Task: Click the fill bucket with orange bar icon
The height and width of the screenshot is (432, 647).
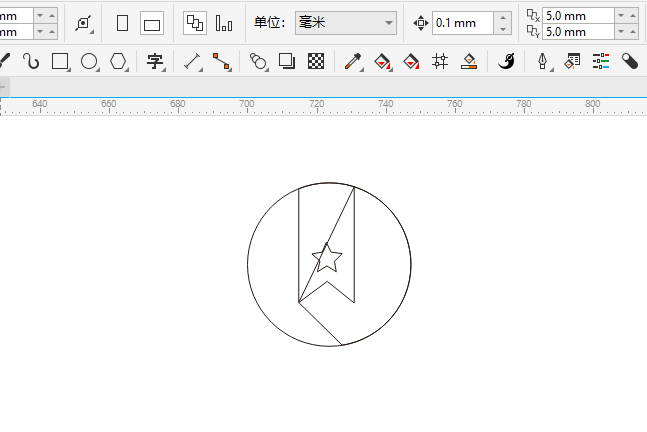Action: click(469, 61)
